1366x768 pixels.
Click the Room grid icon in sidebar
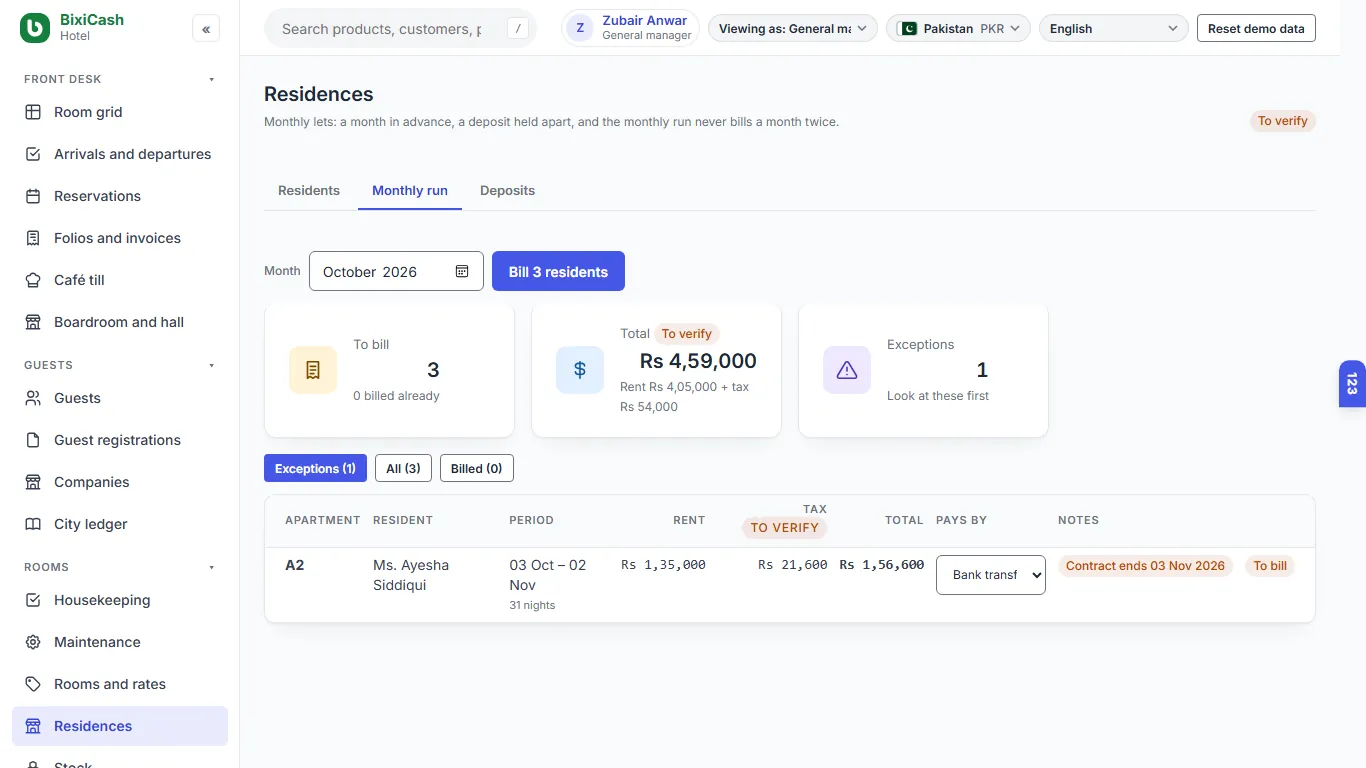(x=33, y=112)
